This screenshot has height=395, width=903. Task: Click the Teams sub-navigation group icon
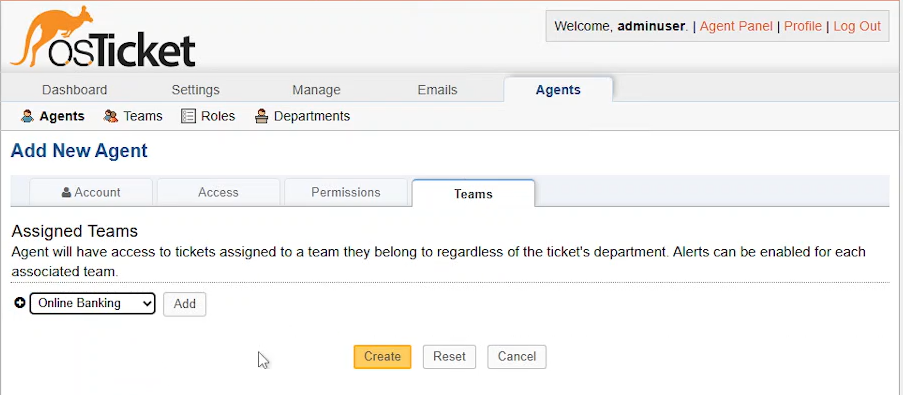pos(111,116)
